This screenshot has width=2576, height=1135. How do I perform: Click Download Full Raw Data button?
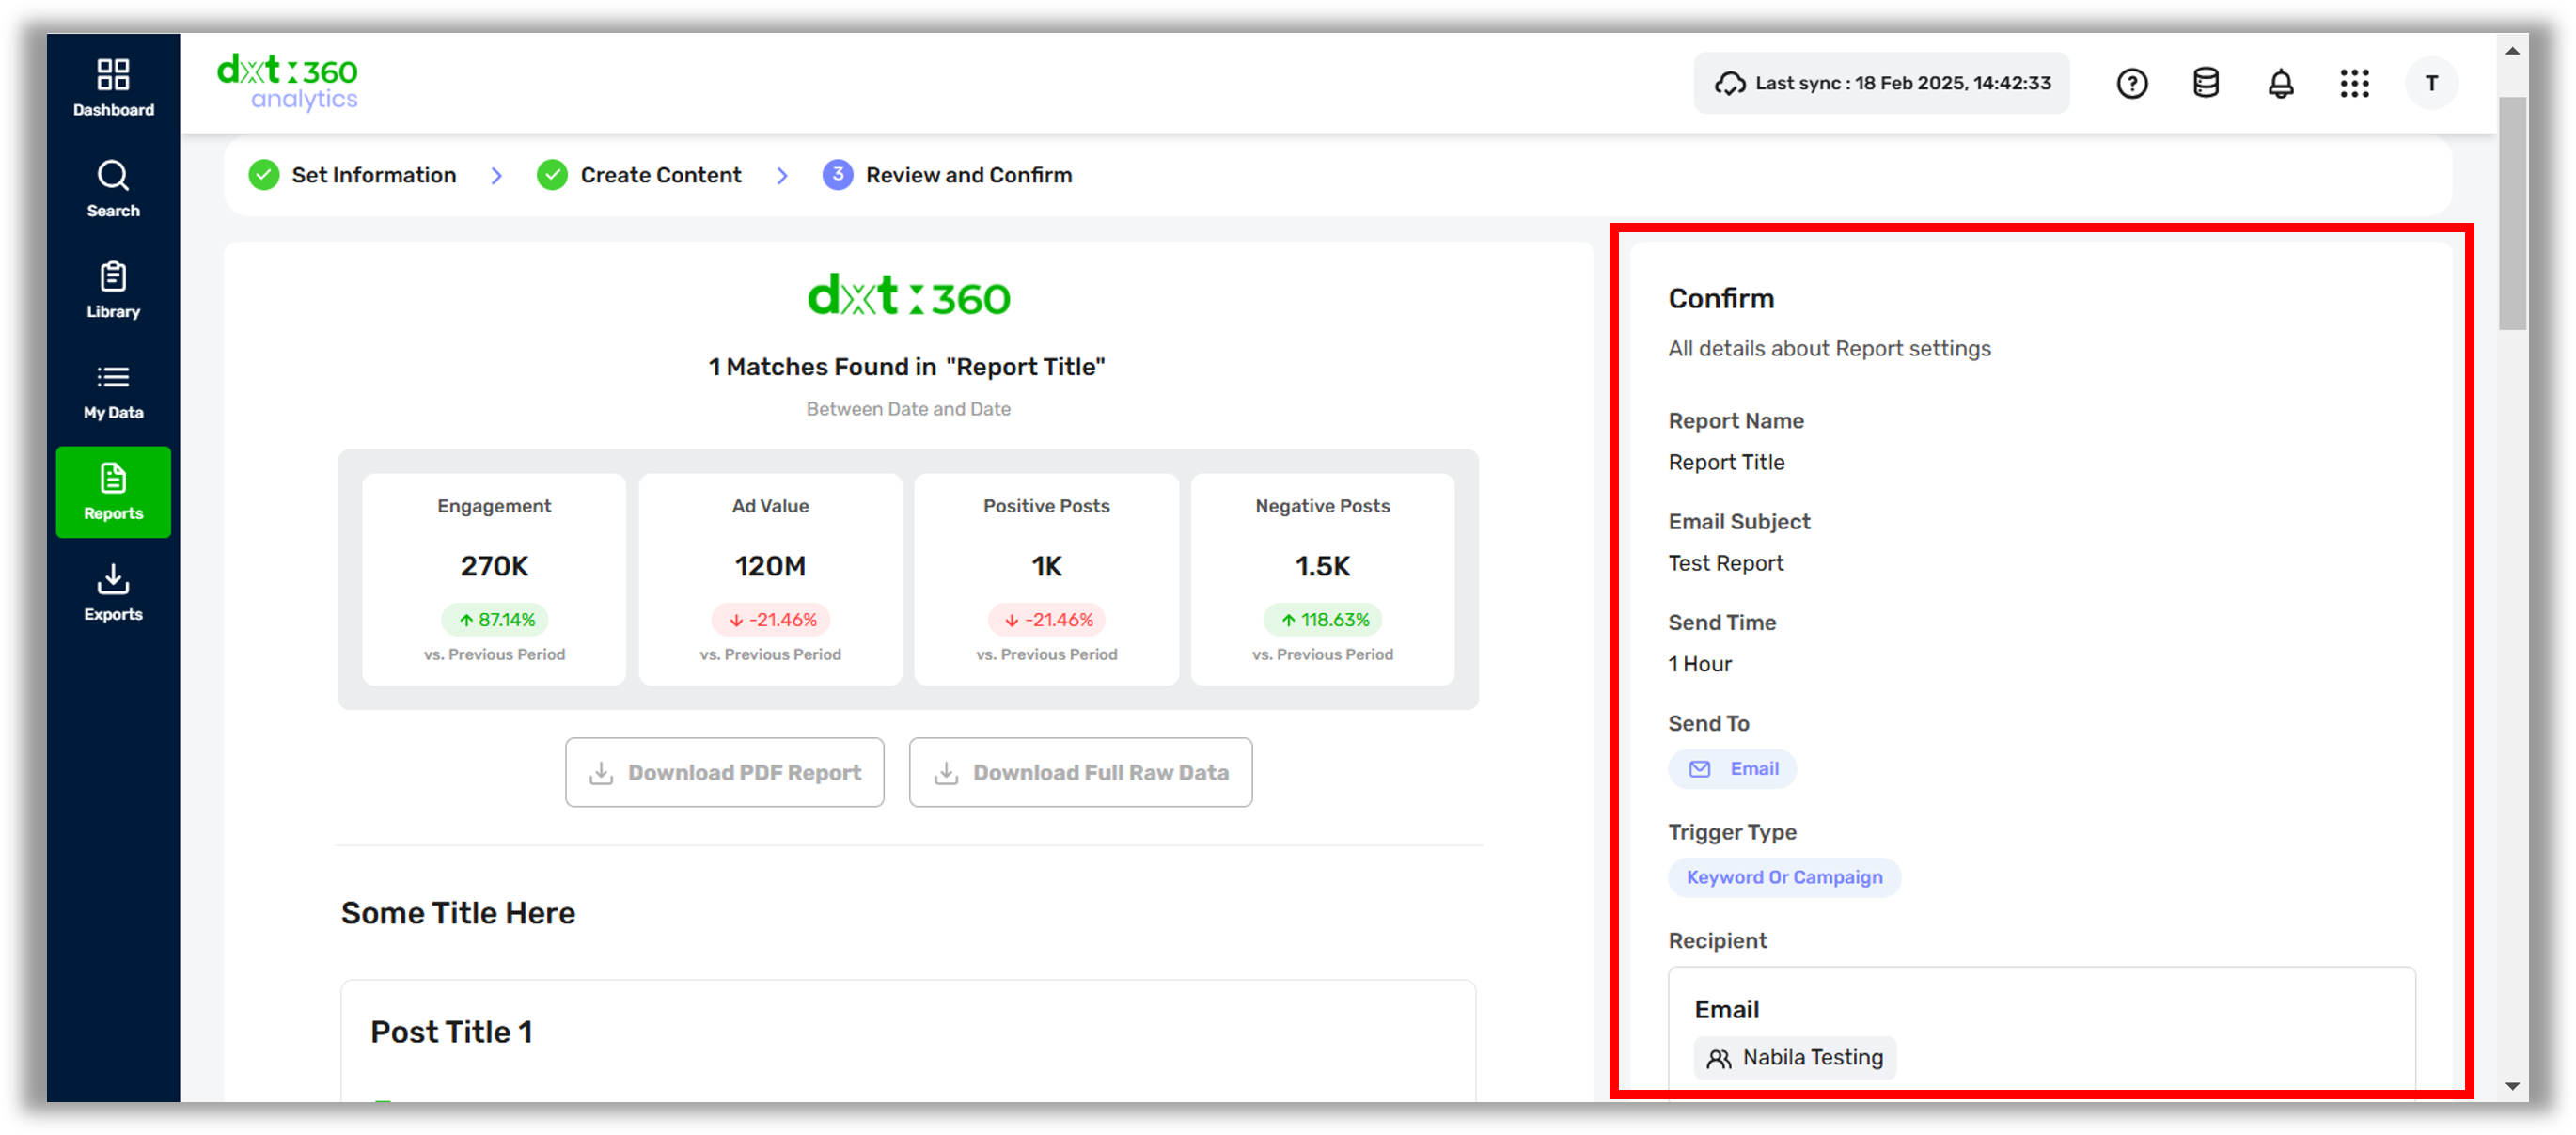coord(1080,773)
